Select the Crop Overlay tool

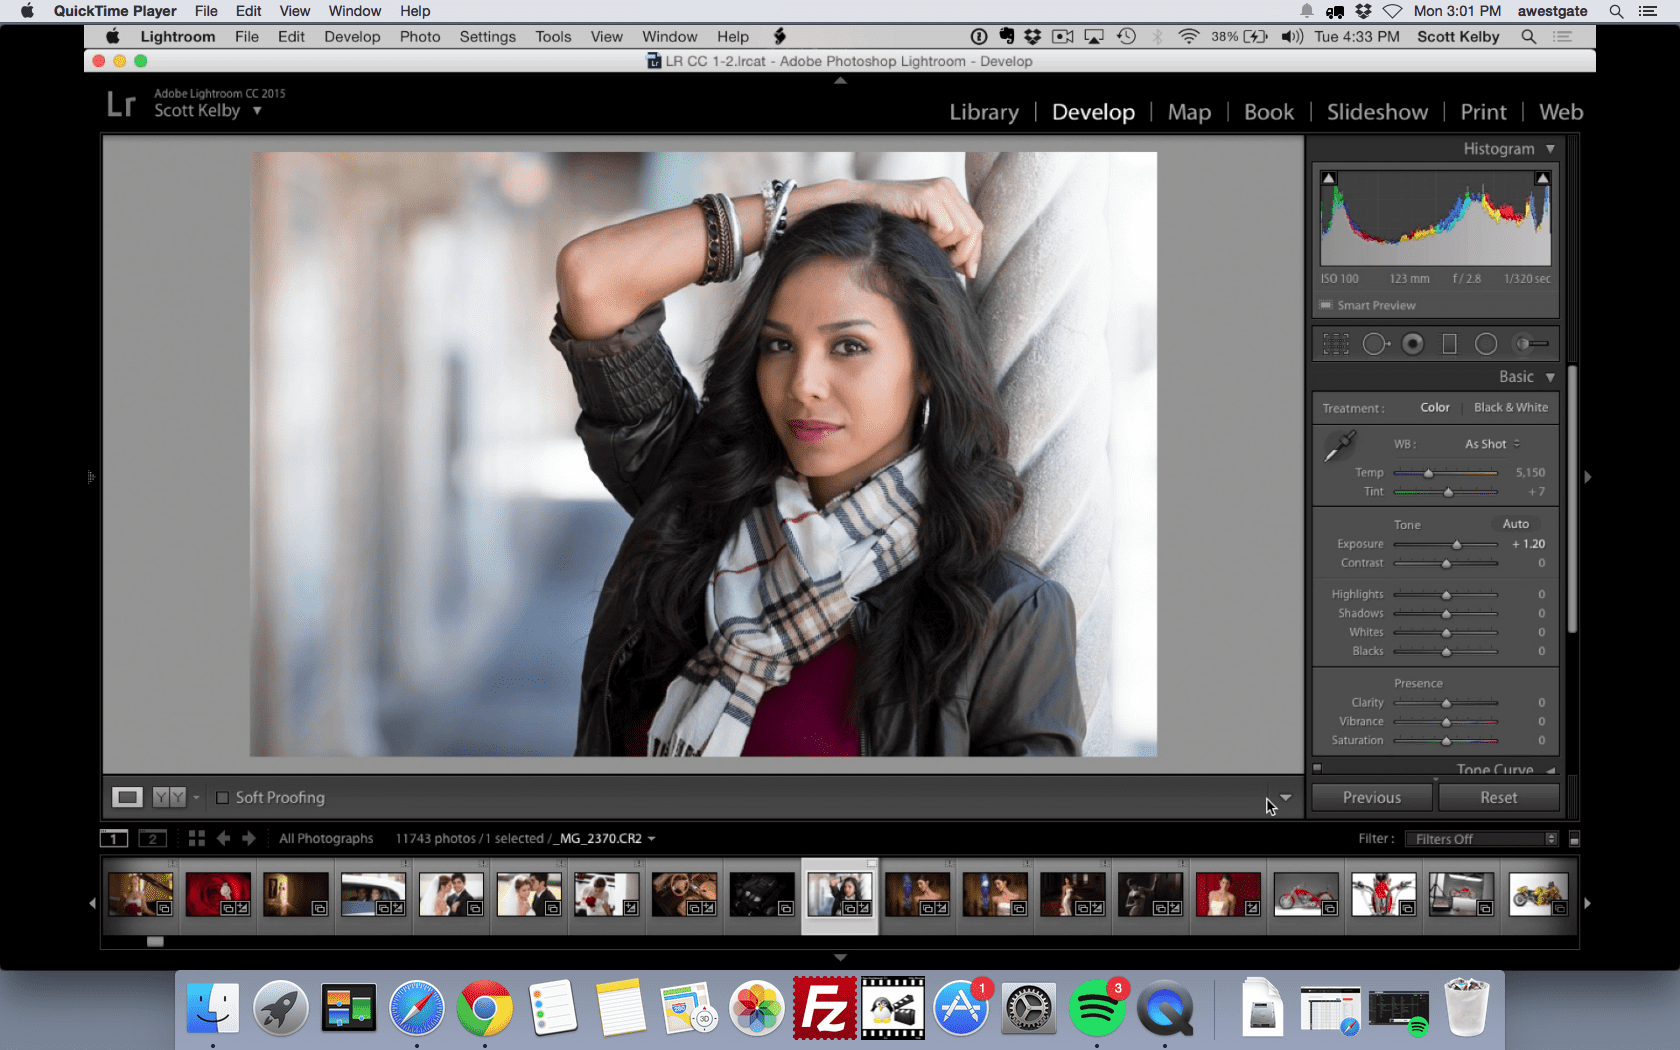point(1335,343)
